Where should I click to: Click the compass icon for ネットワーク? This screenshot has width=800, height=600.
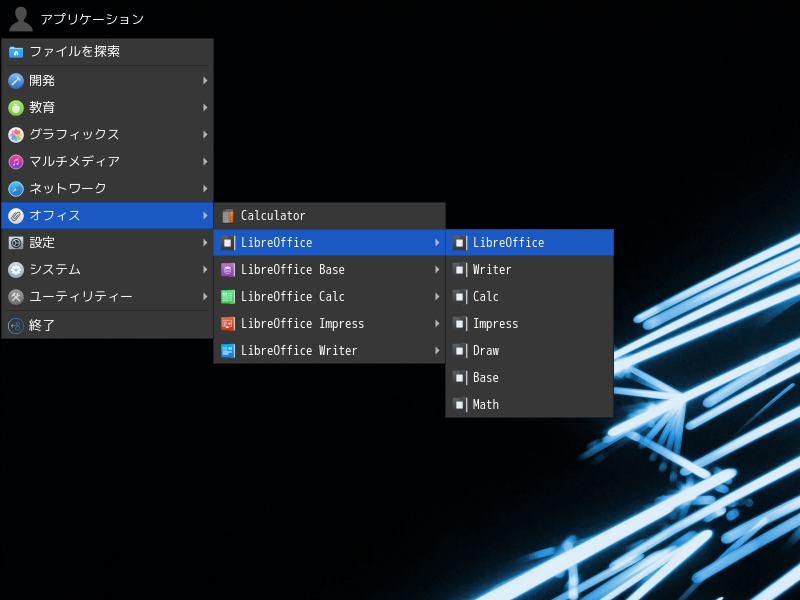16,189
